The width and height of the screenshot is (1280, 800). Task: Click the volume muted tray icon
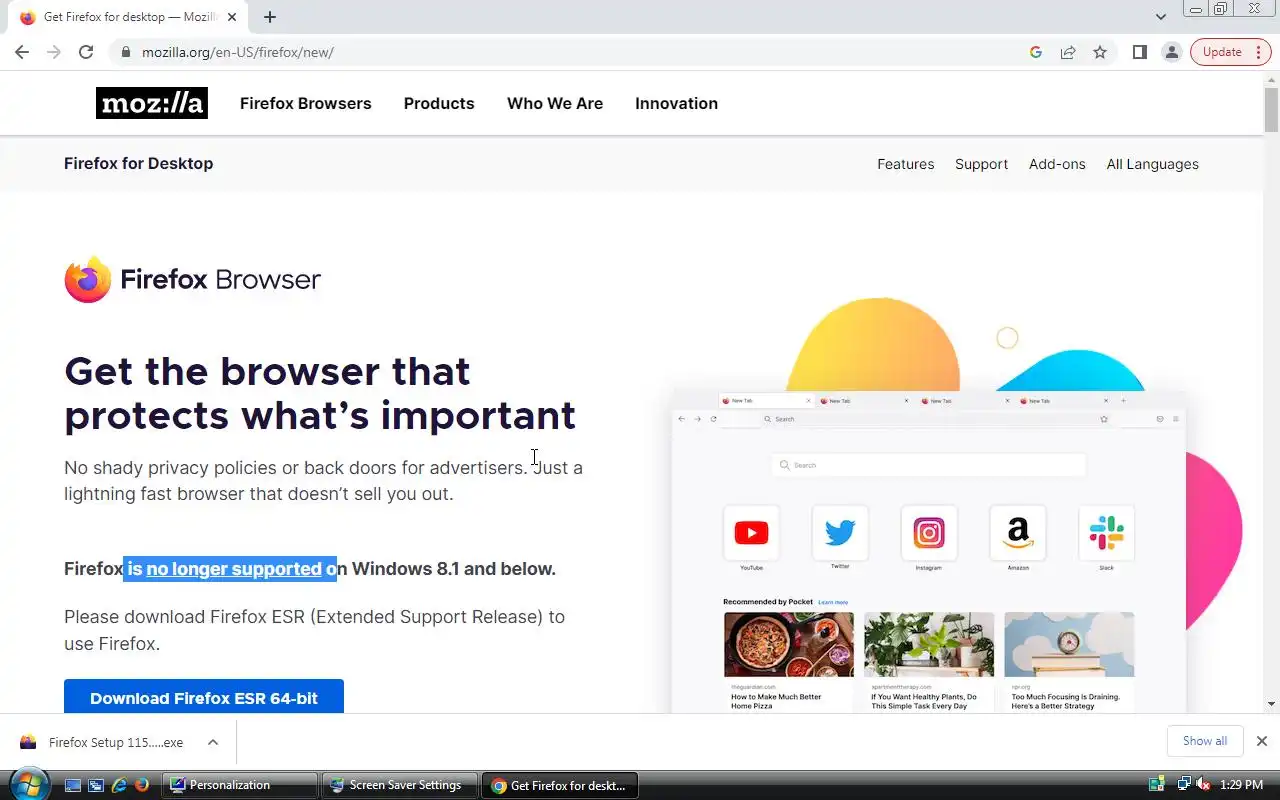pyautogui.click(x=1202, y=785)
